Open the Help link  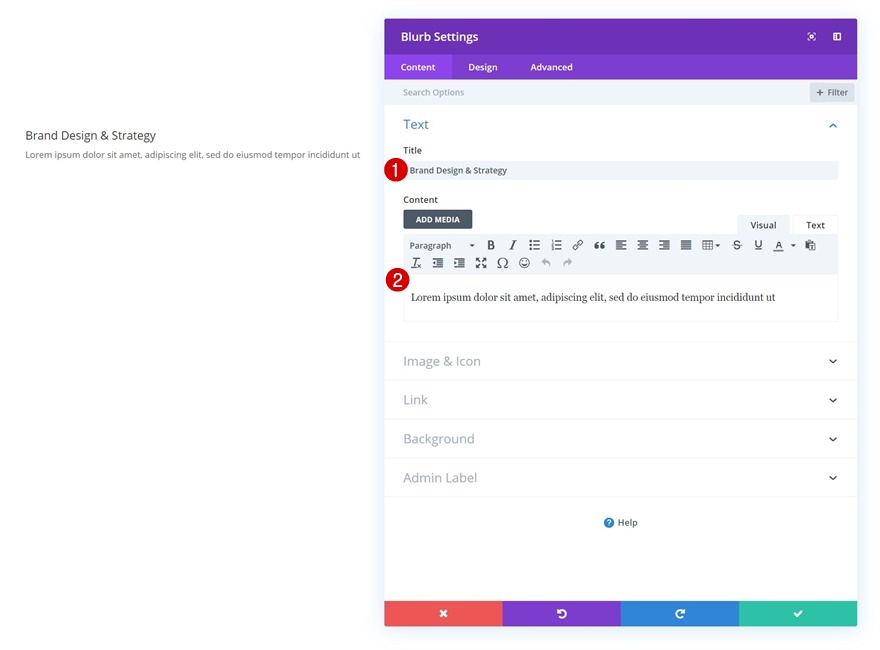pos(620,523)
